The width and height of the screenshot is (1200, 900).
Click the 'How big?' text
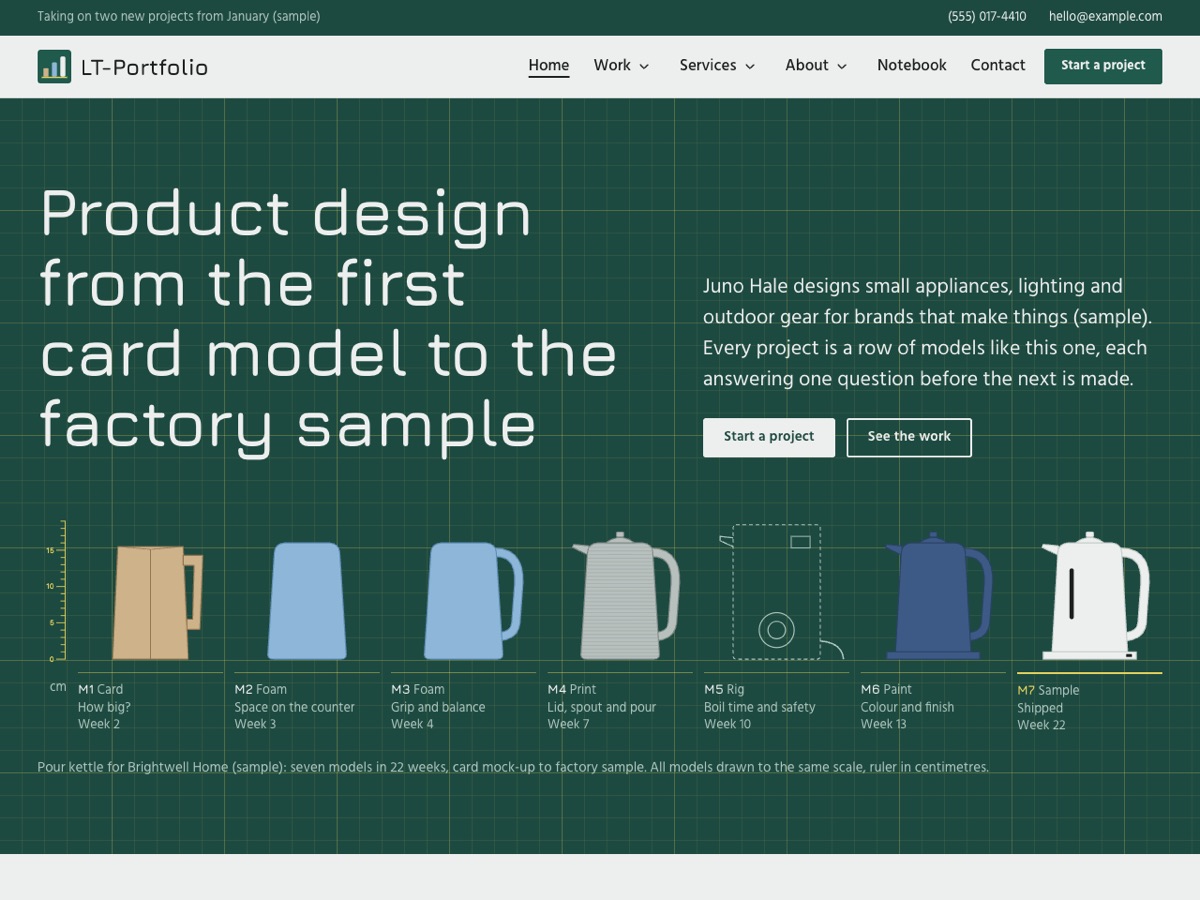(x=104, y=707)
